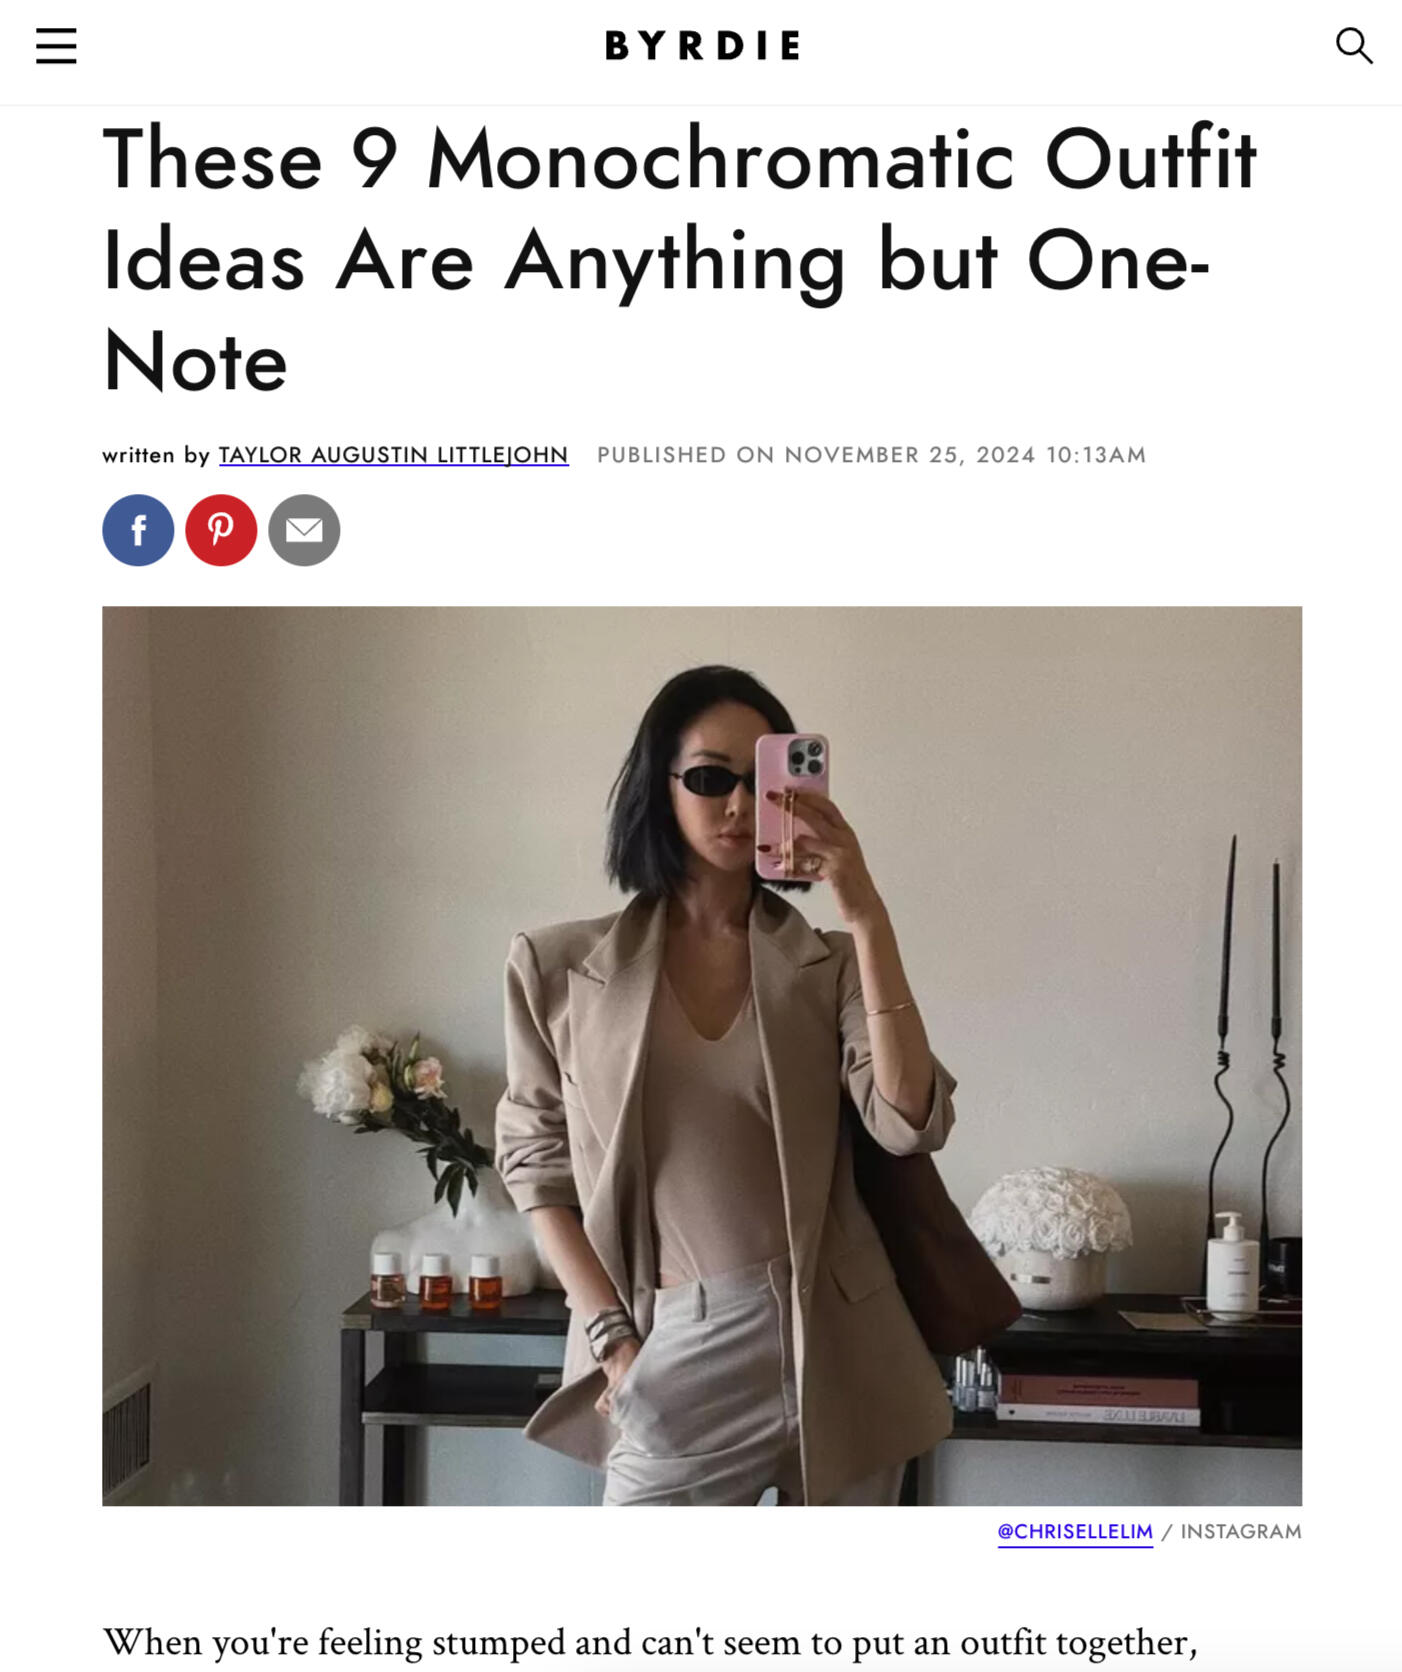This screenshot has width=1402, height=1672.
Task: Click the intro paragraph starting "When you're feeling"
Action: tap(650, 1642)
